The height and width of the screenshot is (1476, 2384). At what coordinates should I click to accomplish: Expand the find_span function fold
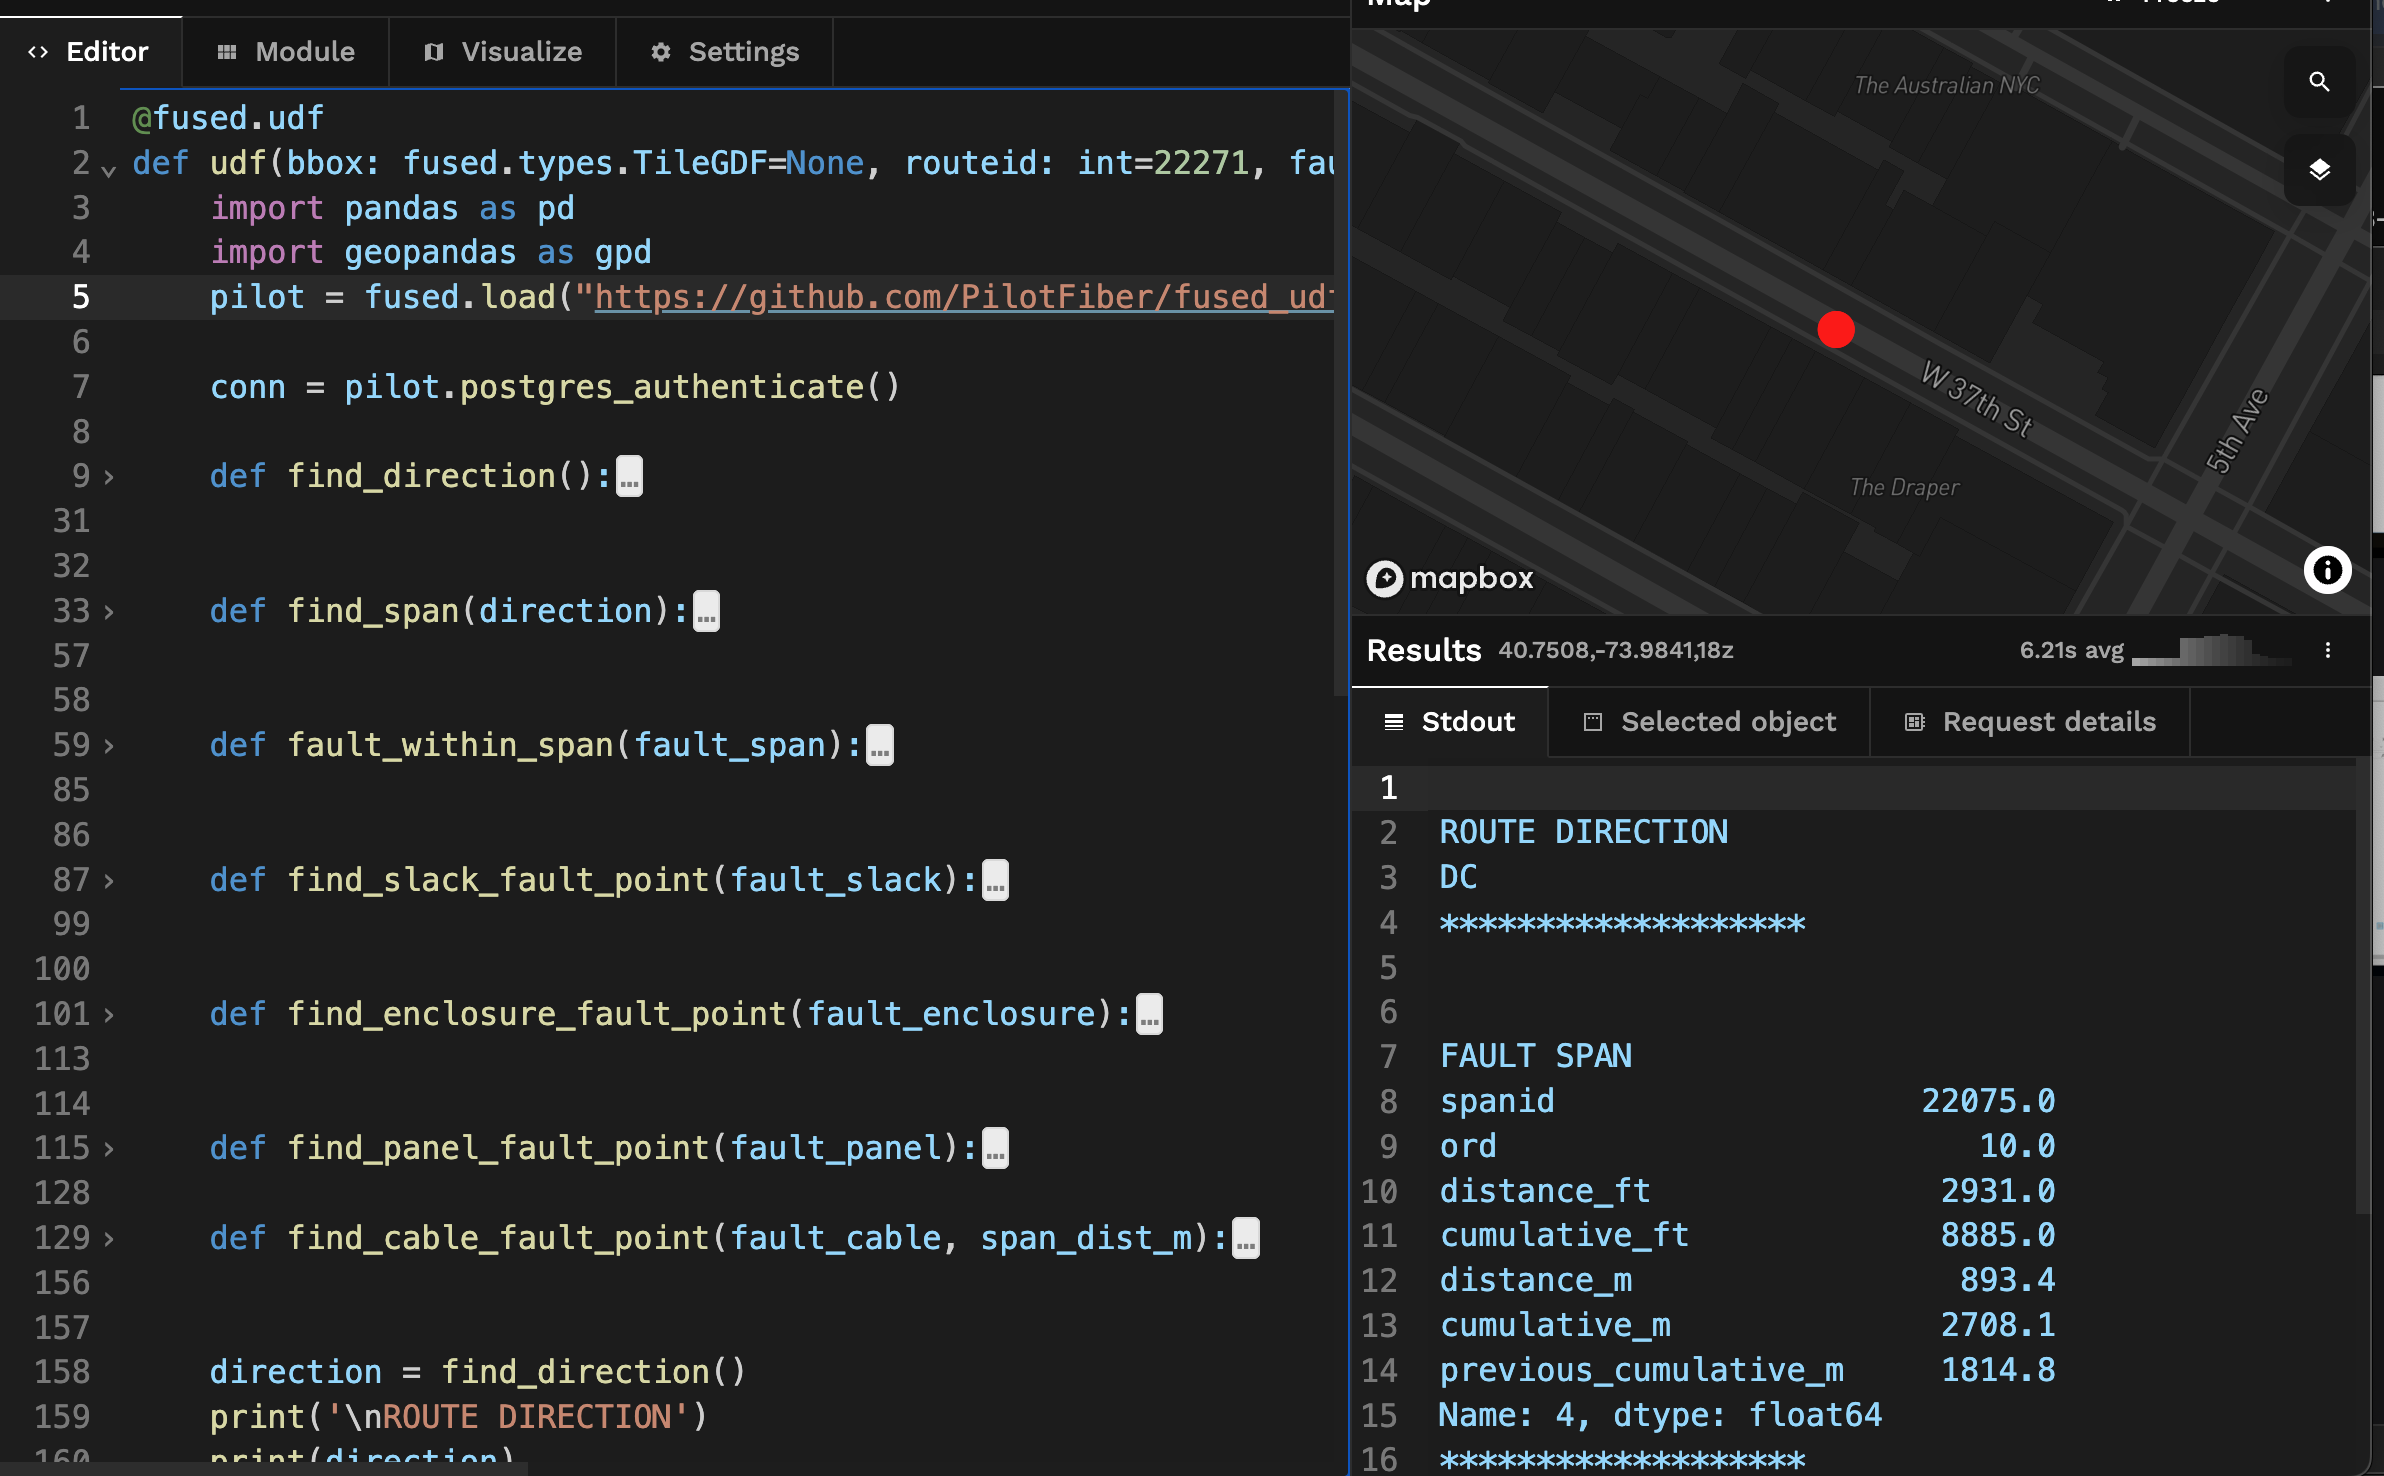pyautogui.click(x=109, y=611)
